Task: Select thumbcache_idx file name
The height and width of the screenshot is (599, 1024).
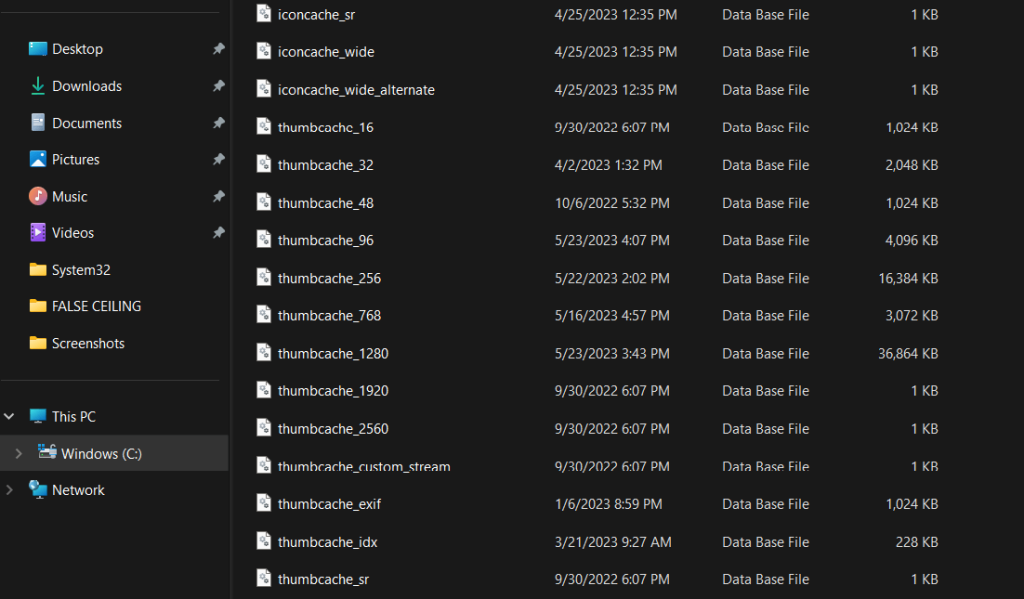Action: click(x=327, y=542)
